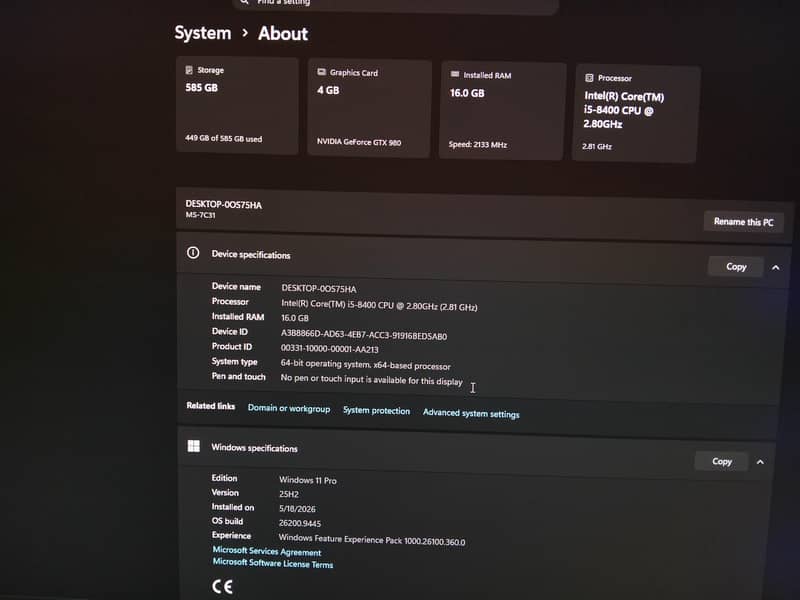Collapse the Windows specifications section
The height and width of the screenshot is (600, 800).
(760, 462)
